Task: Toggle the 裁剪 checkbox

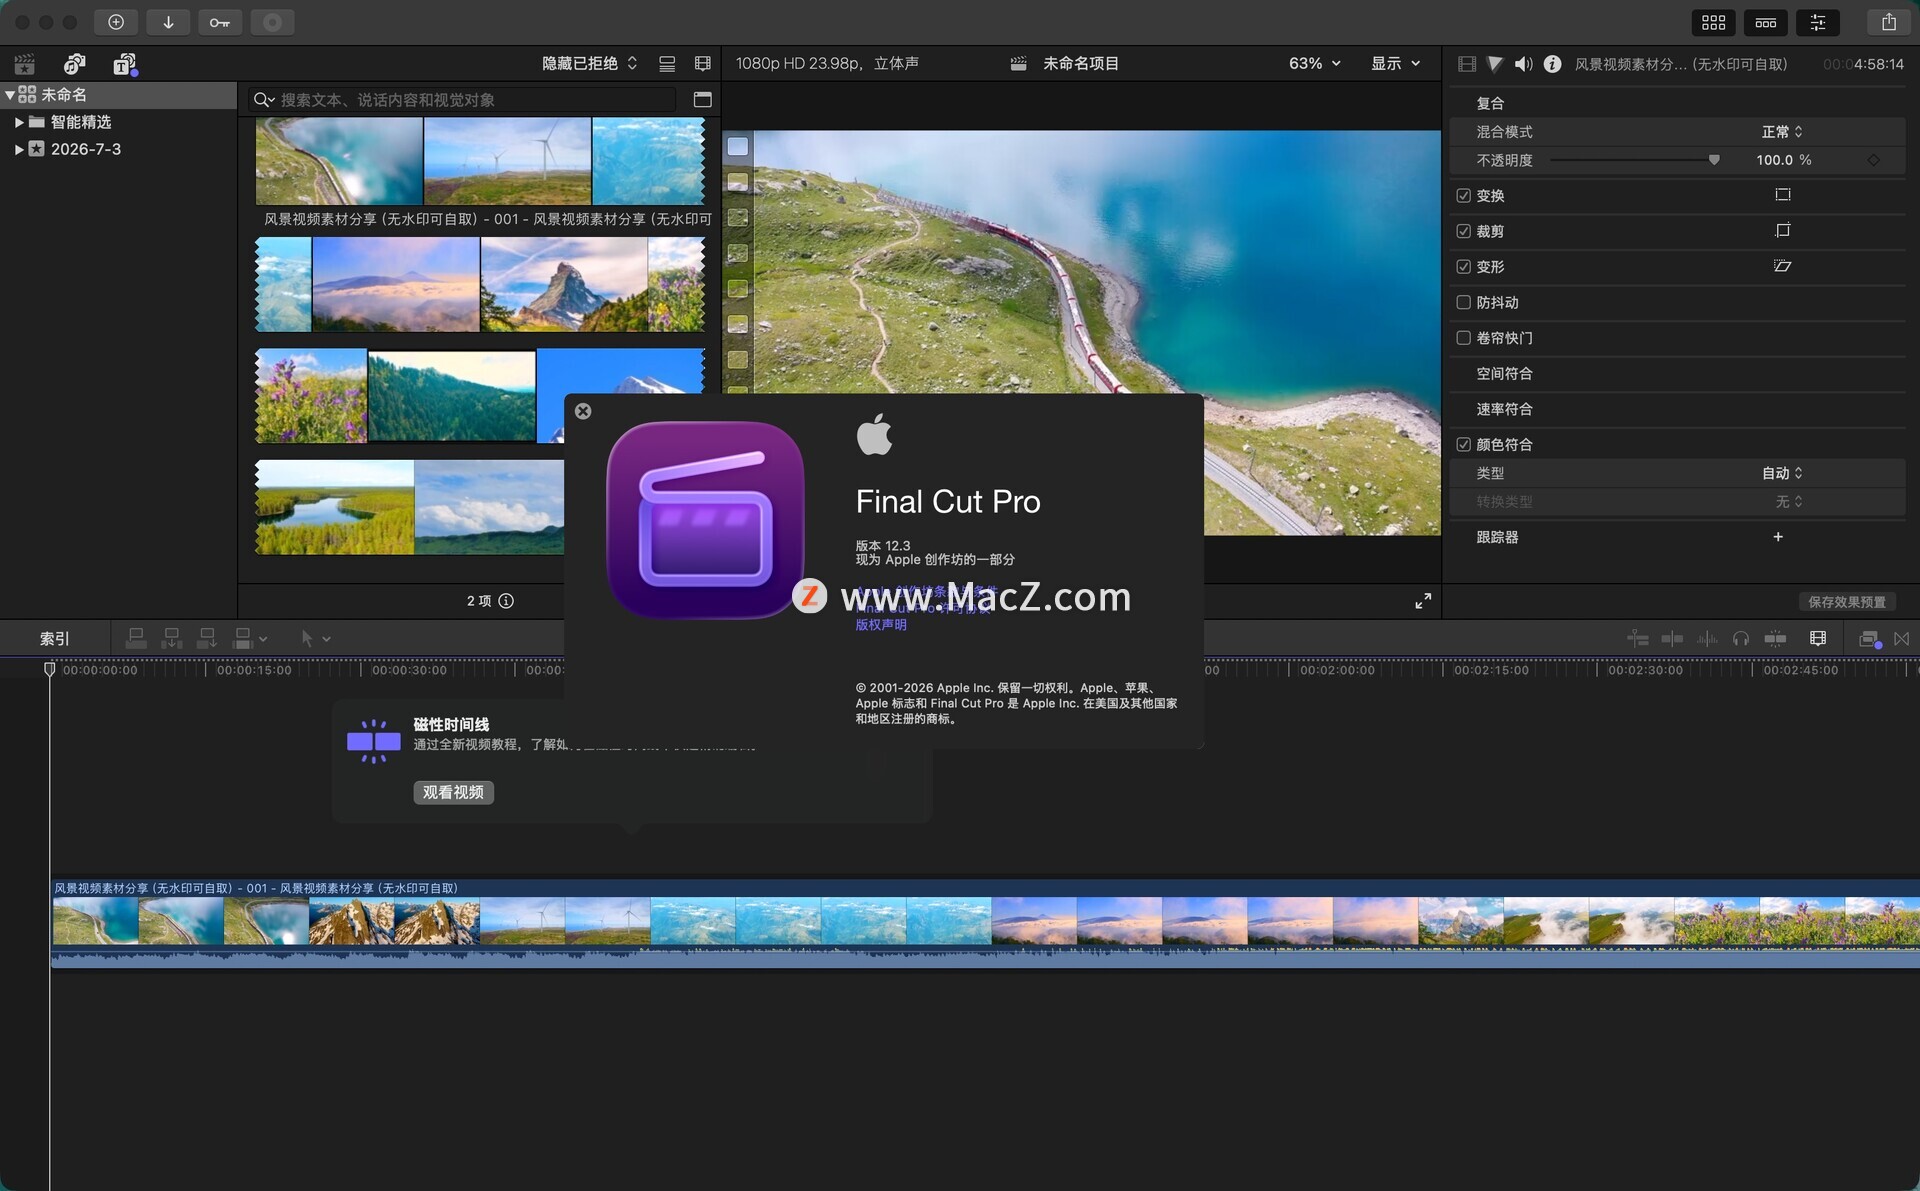Action: (x=1464, y=231)
